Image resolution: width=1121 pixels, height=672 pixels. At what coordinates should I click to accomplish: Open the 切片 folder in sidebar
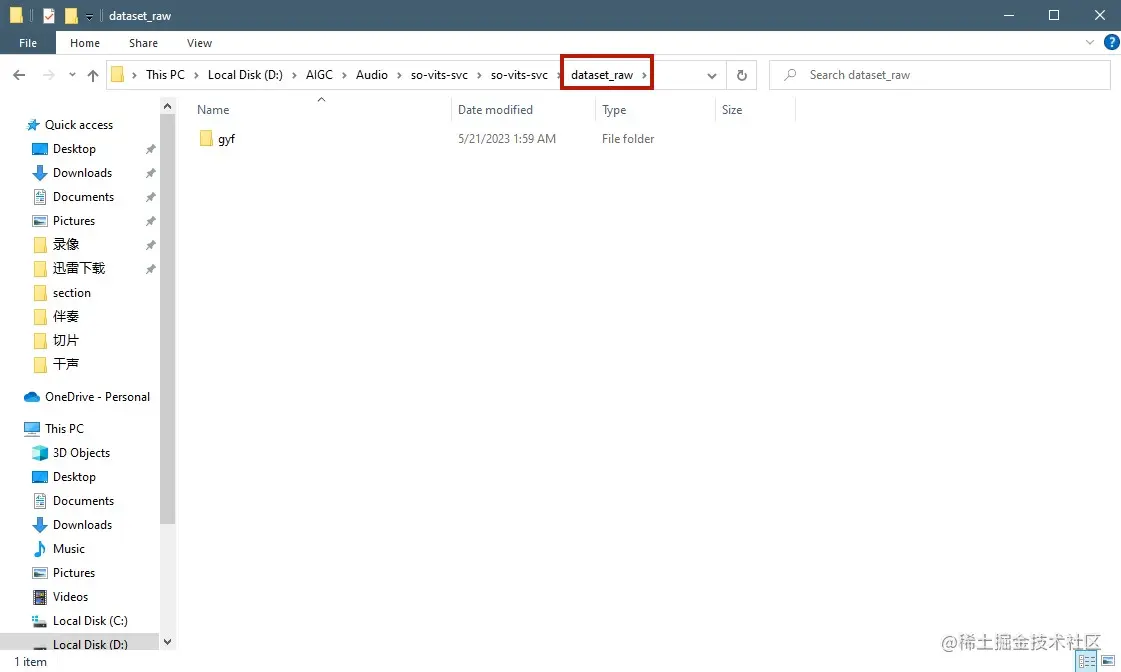pos(66,341)
